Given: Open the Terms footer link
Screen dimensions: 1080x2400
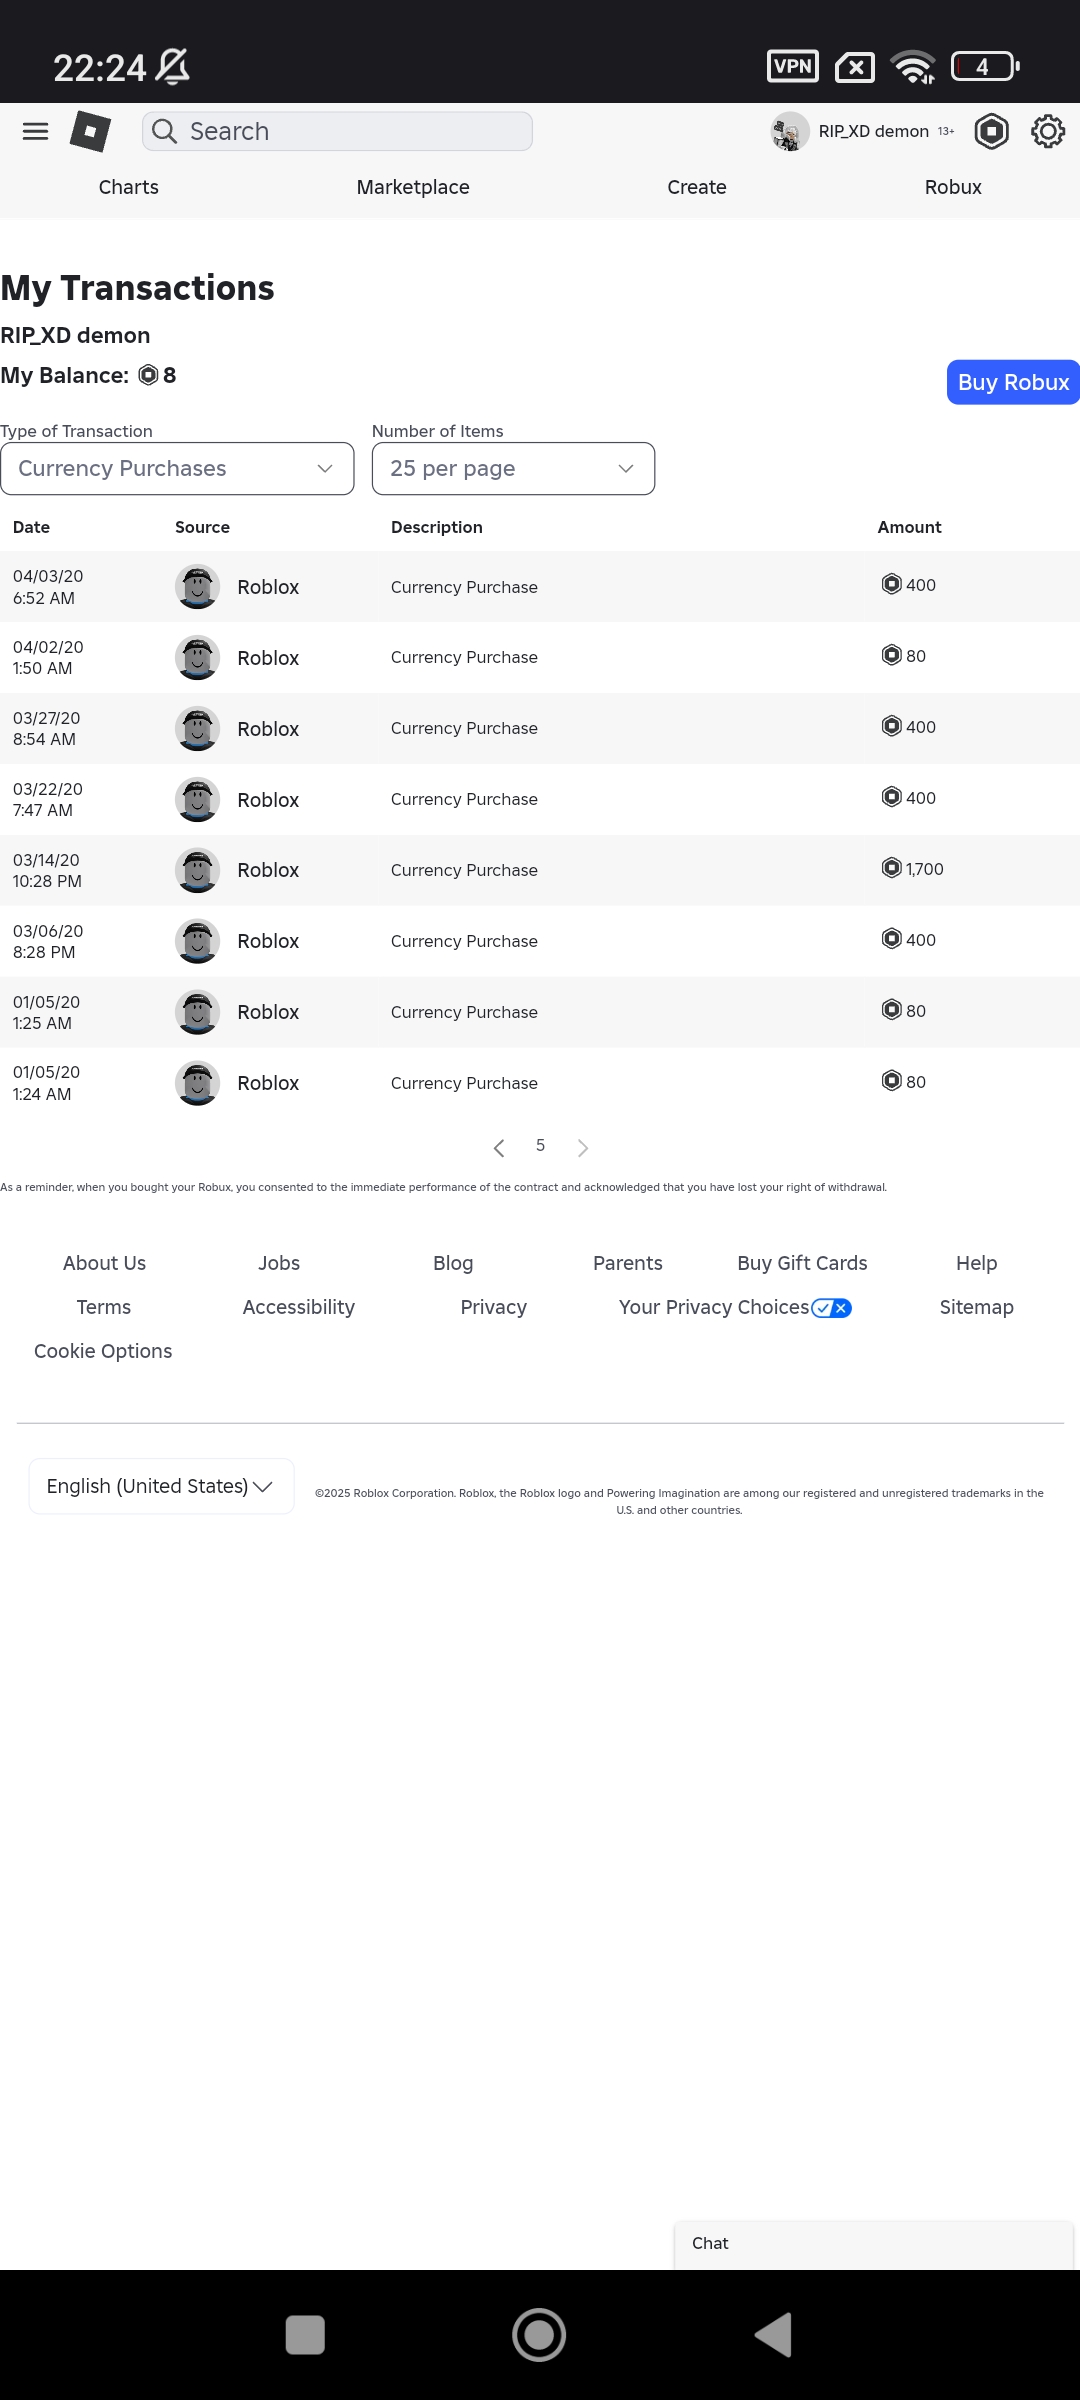Looking at the screenshot, I should coord(104,1307).
